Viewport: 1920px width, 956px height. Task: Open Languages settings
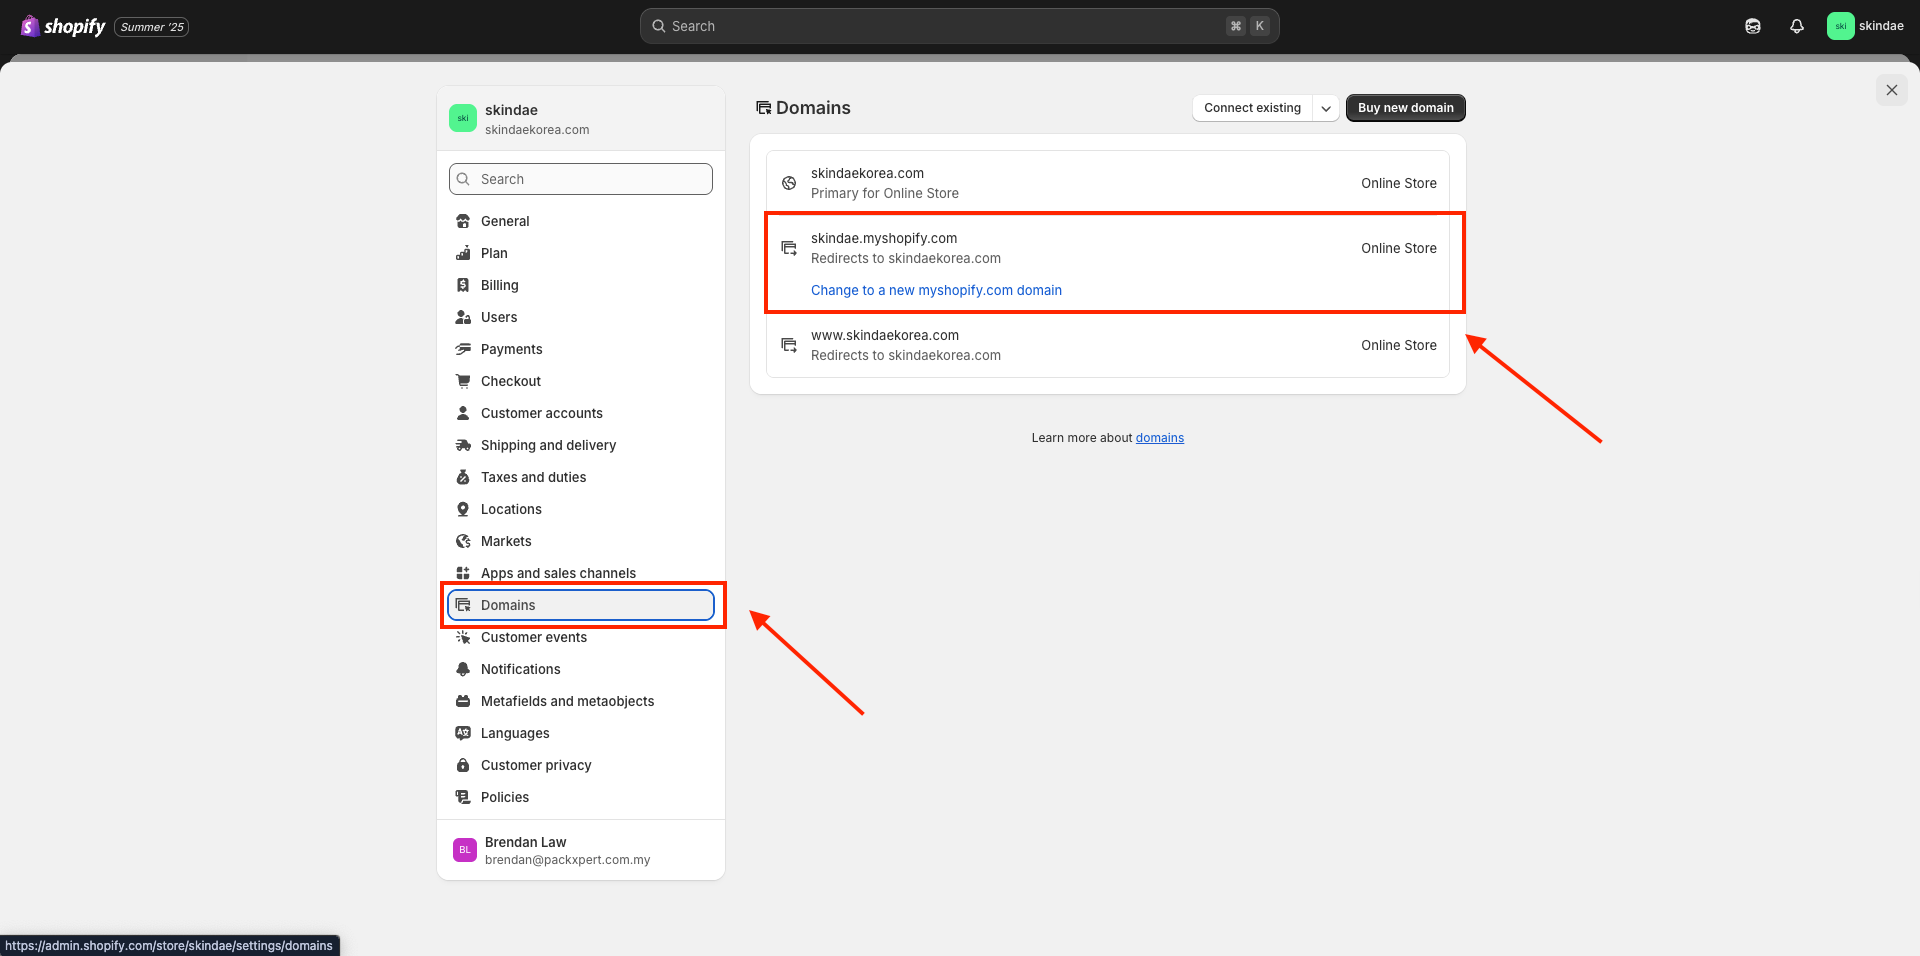tap(581, 733)
